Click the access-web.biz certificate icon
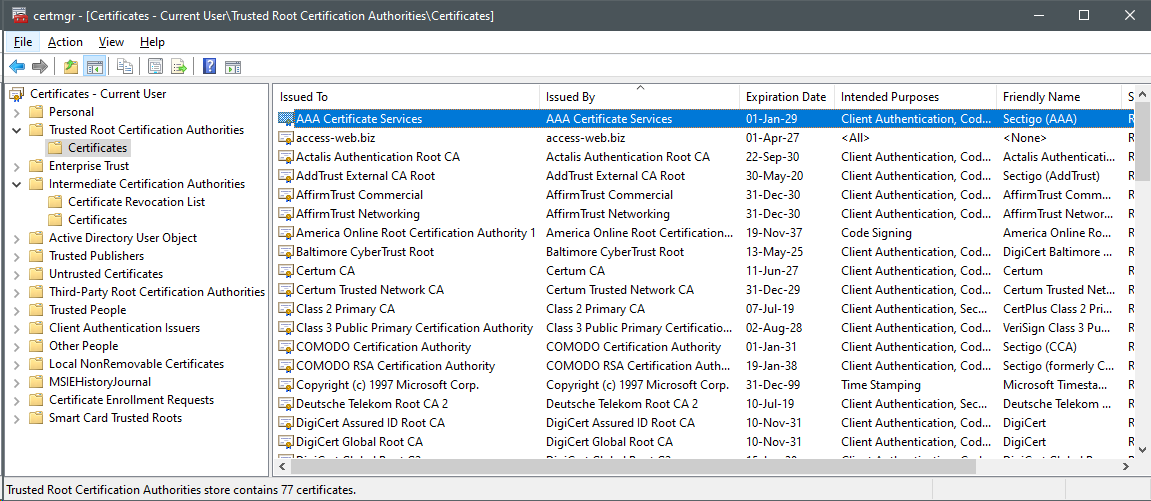This screenshot has height=501, width=1151. coord(286,137)
